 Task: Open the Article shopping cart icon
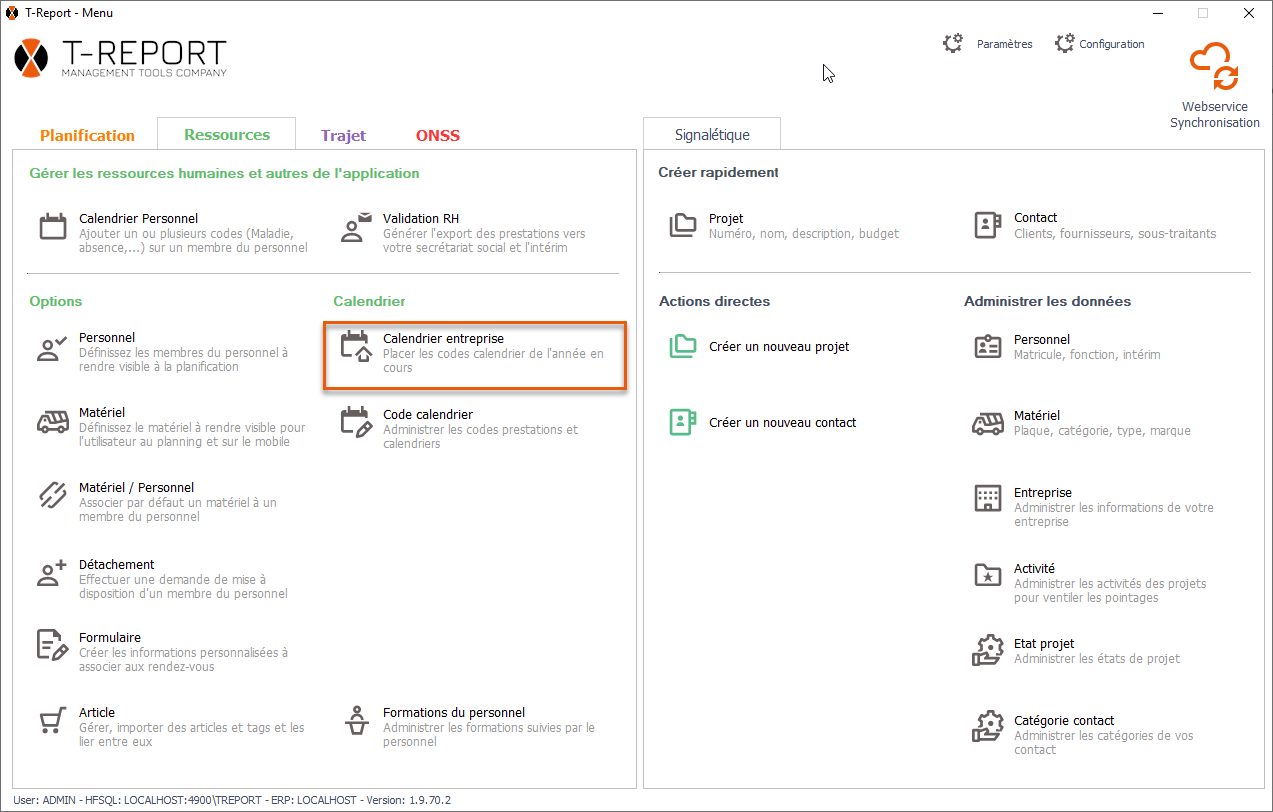52,720
